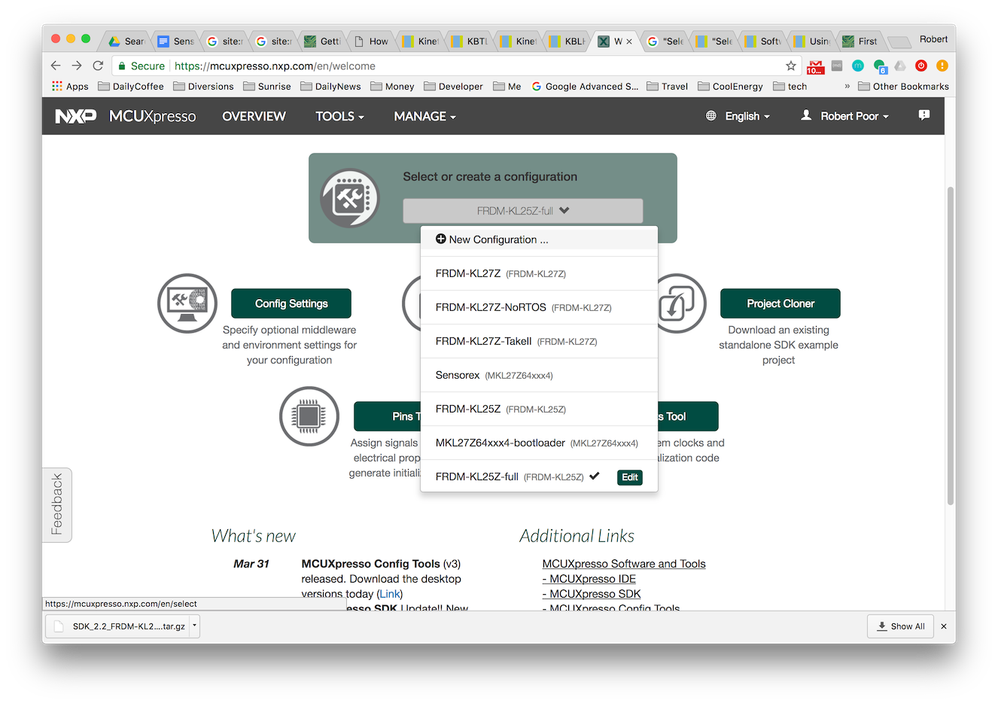The width and height of the screenshot is (998, 704).
Task: Go forward using the browser forward arrow
Action: pyautogui.click(x=77, y=66)
